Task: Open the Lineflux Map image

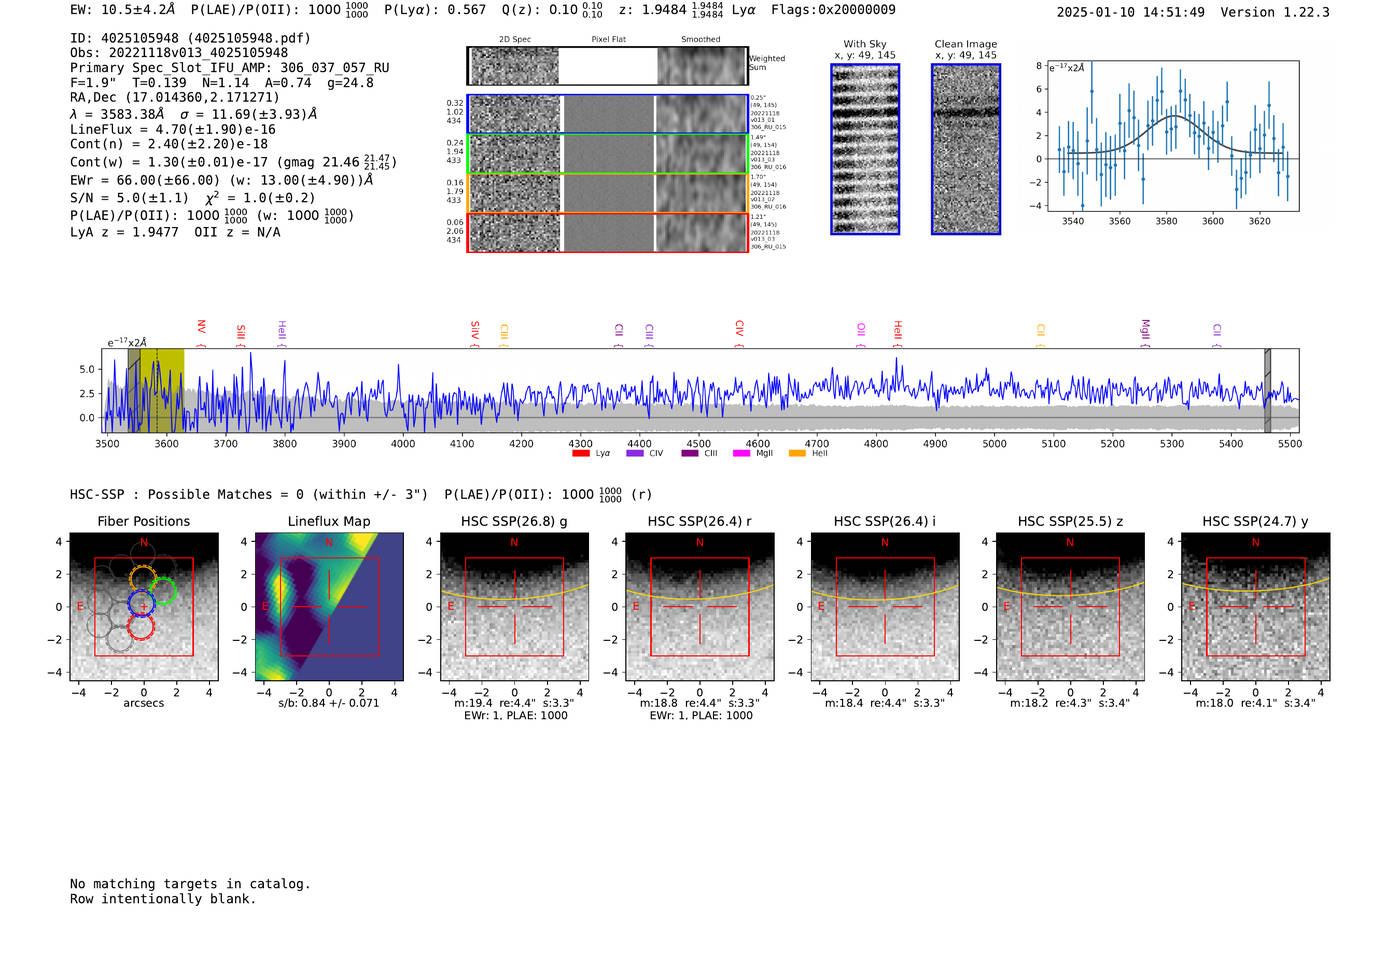Action: tap(329, 606)
